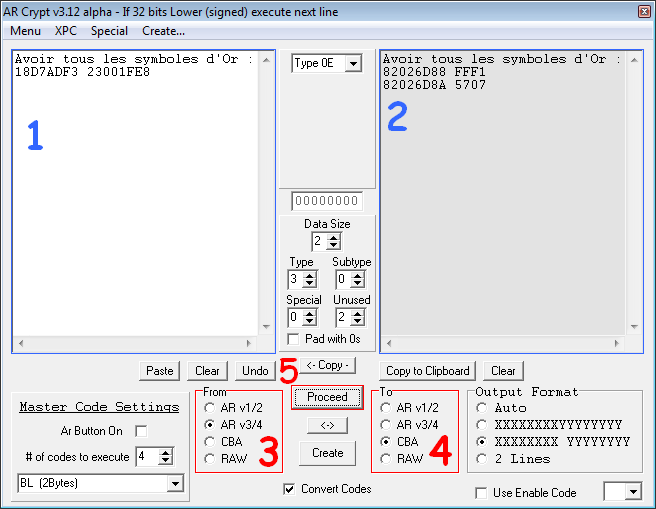The image size is (656, 509).
Task: Select To RAW radio
Action: pyautogui.click(x=386, y=459)
